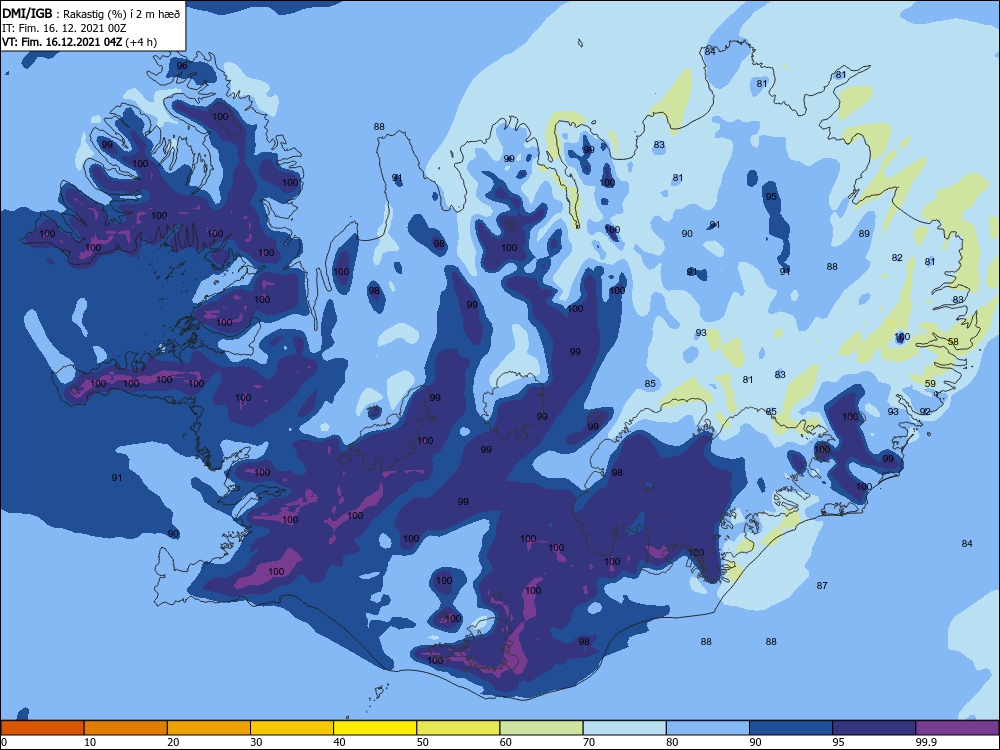Click the humidity value '82' on the map
Image resolution: width=1000 pixels, height=750 pixels.
pos(897,258)
